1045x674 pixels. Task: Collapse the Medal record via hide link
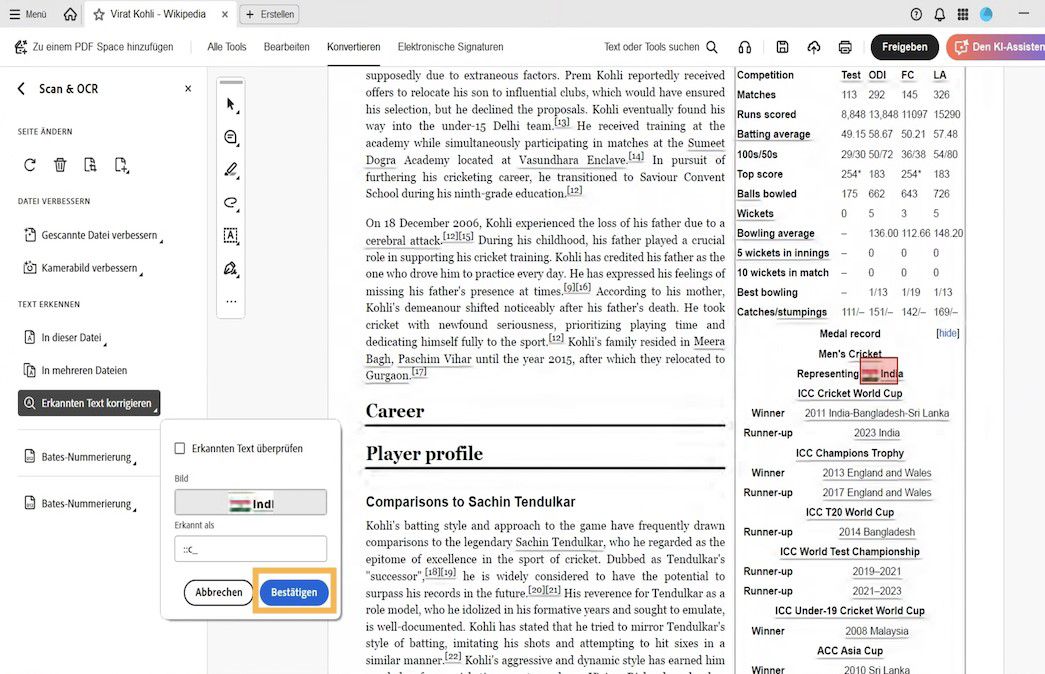(947, 332)
